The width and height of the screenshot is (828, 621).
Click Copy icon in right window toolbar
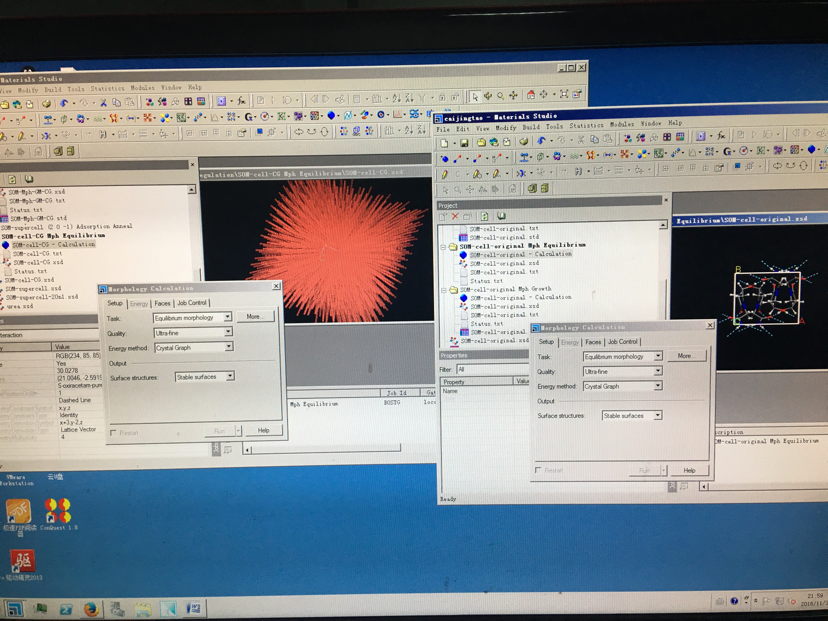click(x=594, y=140)
